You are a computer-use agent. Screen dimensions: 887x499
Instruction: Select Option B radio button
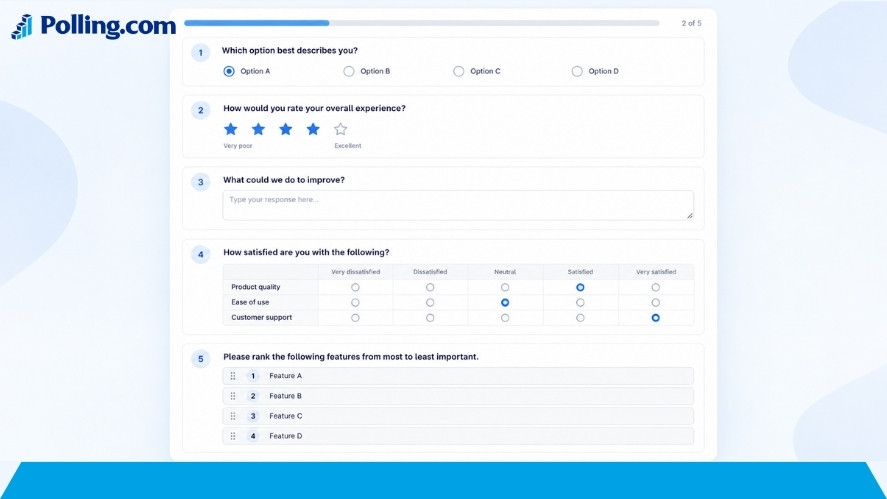pos(348,71)
